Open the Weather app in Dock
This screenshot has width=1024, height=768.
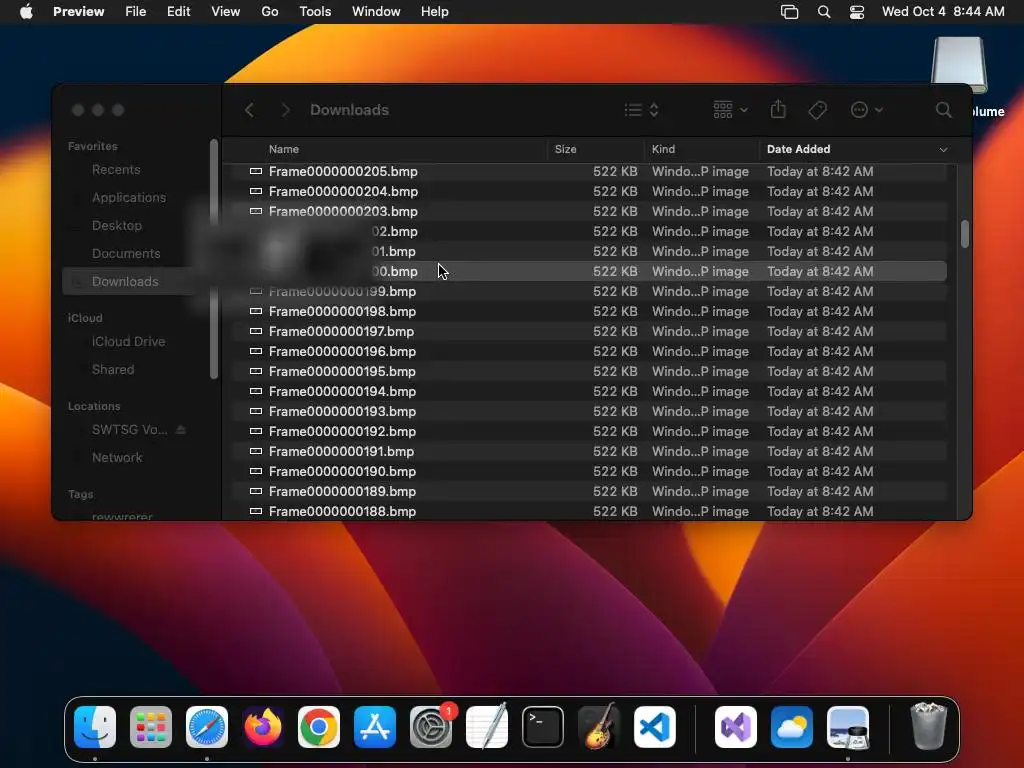[x=792, y=727]
